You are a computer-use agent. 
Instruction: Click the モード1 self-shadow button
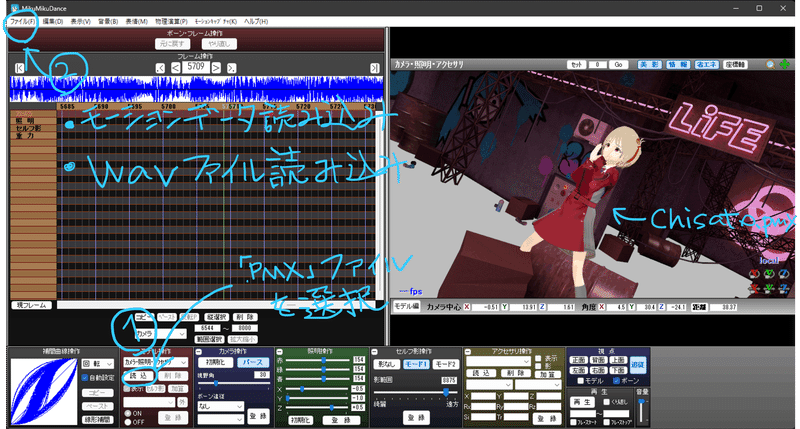[416, 364]
